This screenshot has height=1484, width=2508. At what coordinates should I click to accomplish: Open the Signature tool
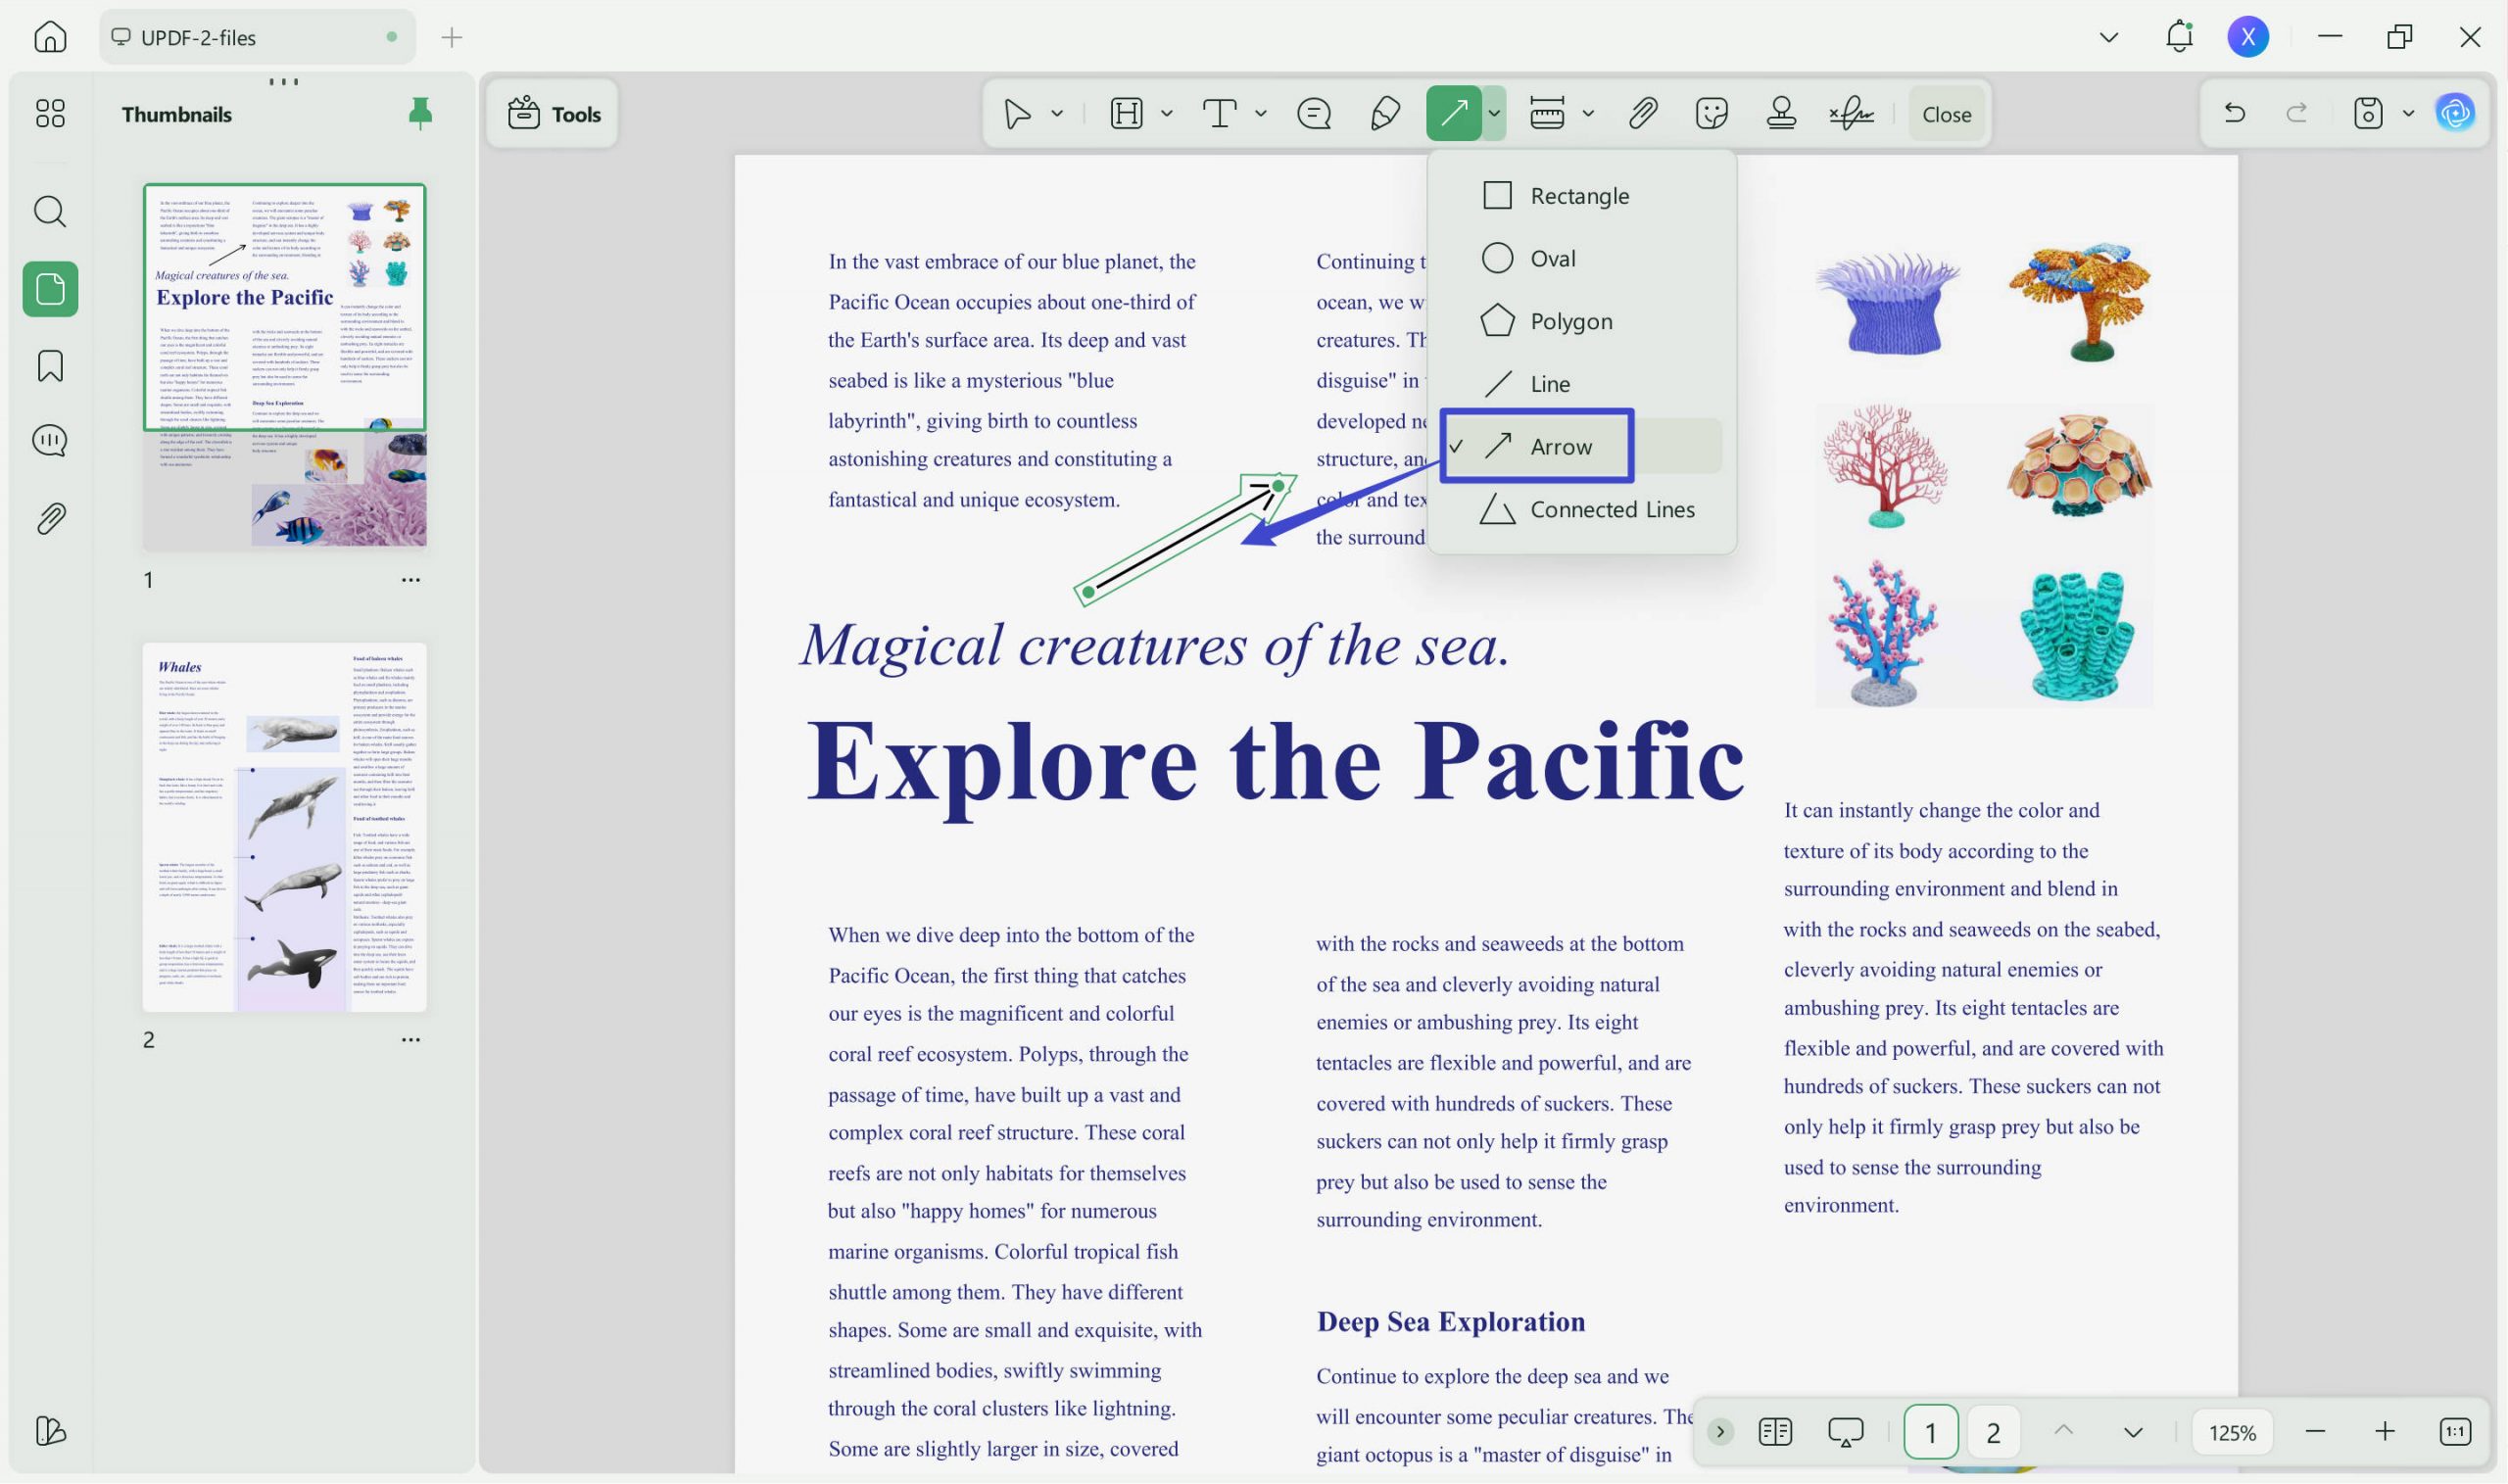tap(1851, 114)
